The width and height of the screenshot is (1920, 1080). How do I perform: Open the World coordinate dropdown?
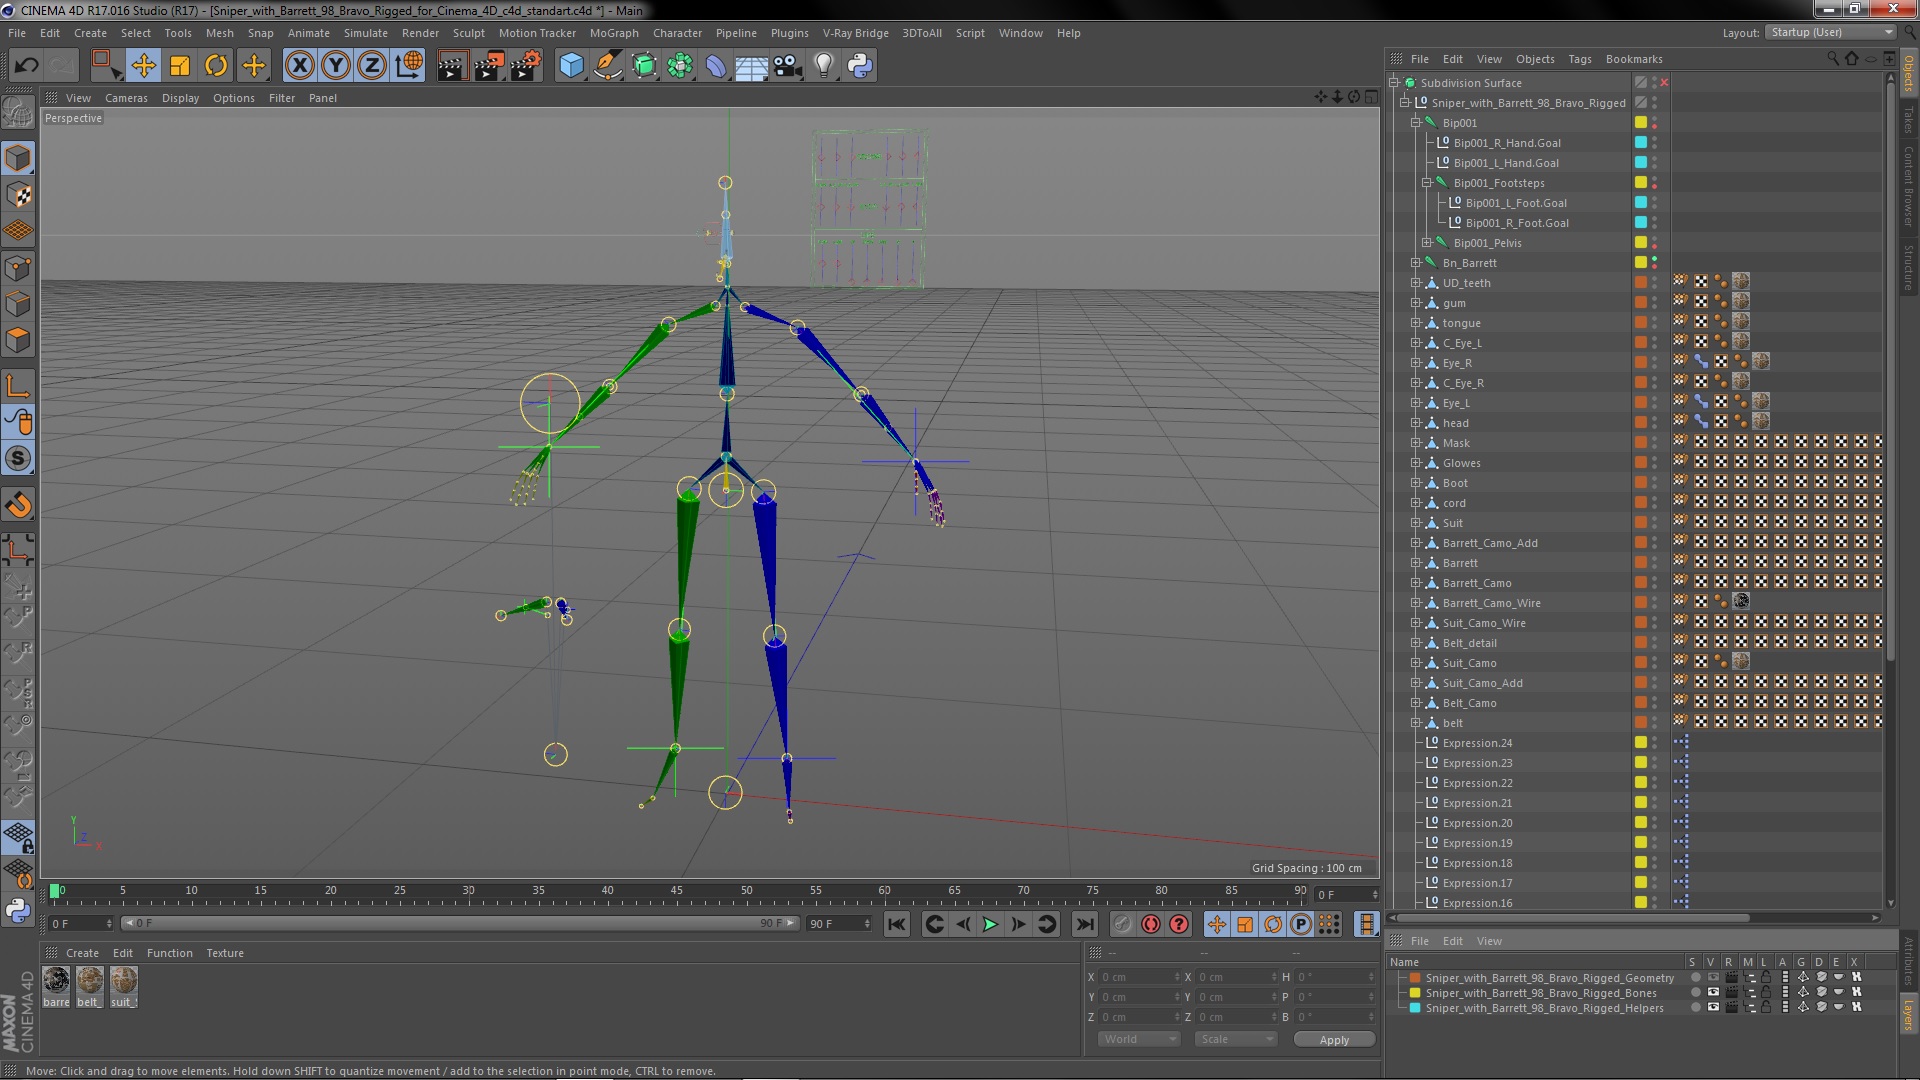click(1140, 1040)
